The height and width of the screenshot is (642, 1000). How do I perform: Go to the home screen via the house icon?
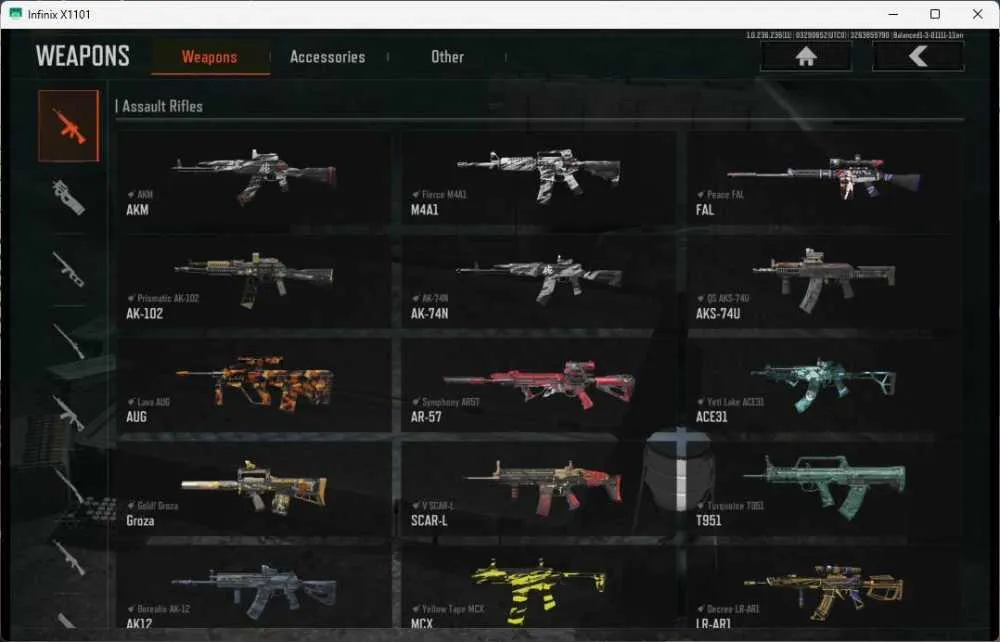806,57
